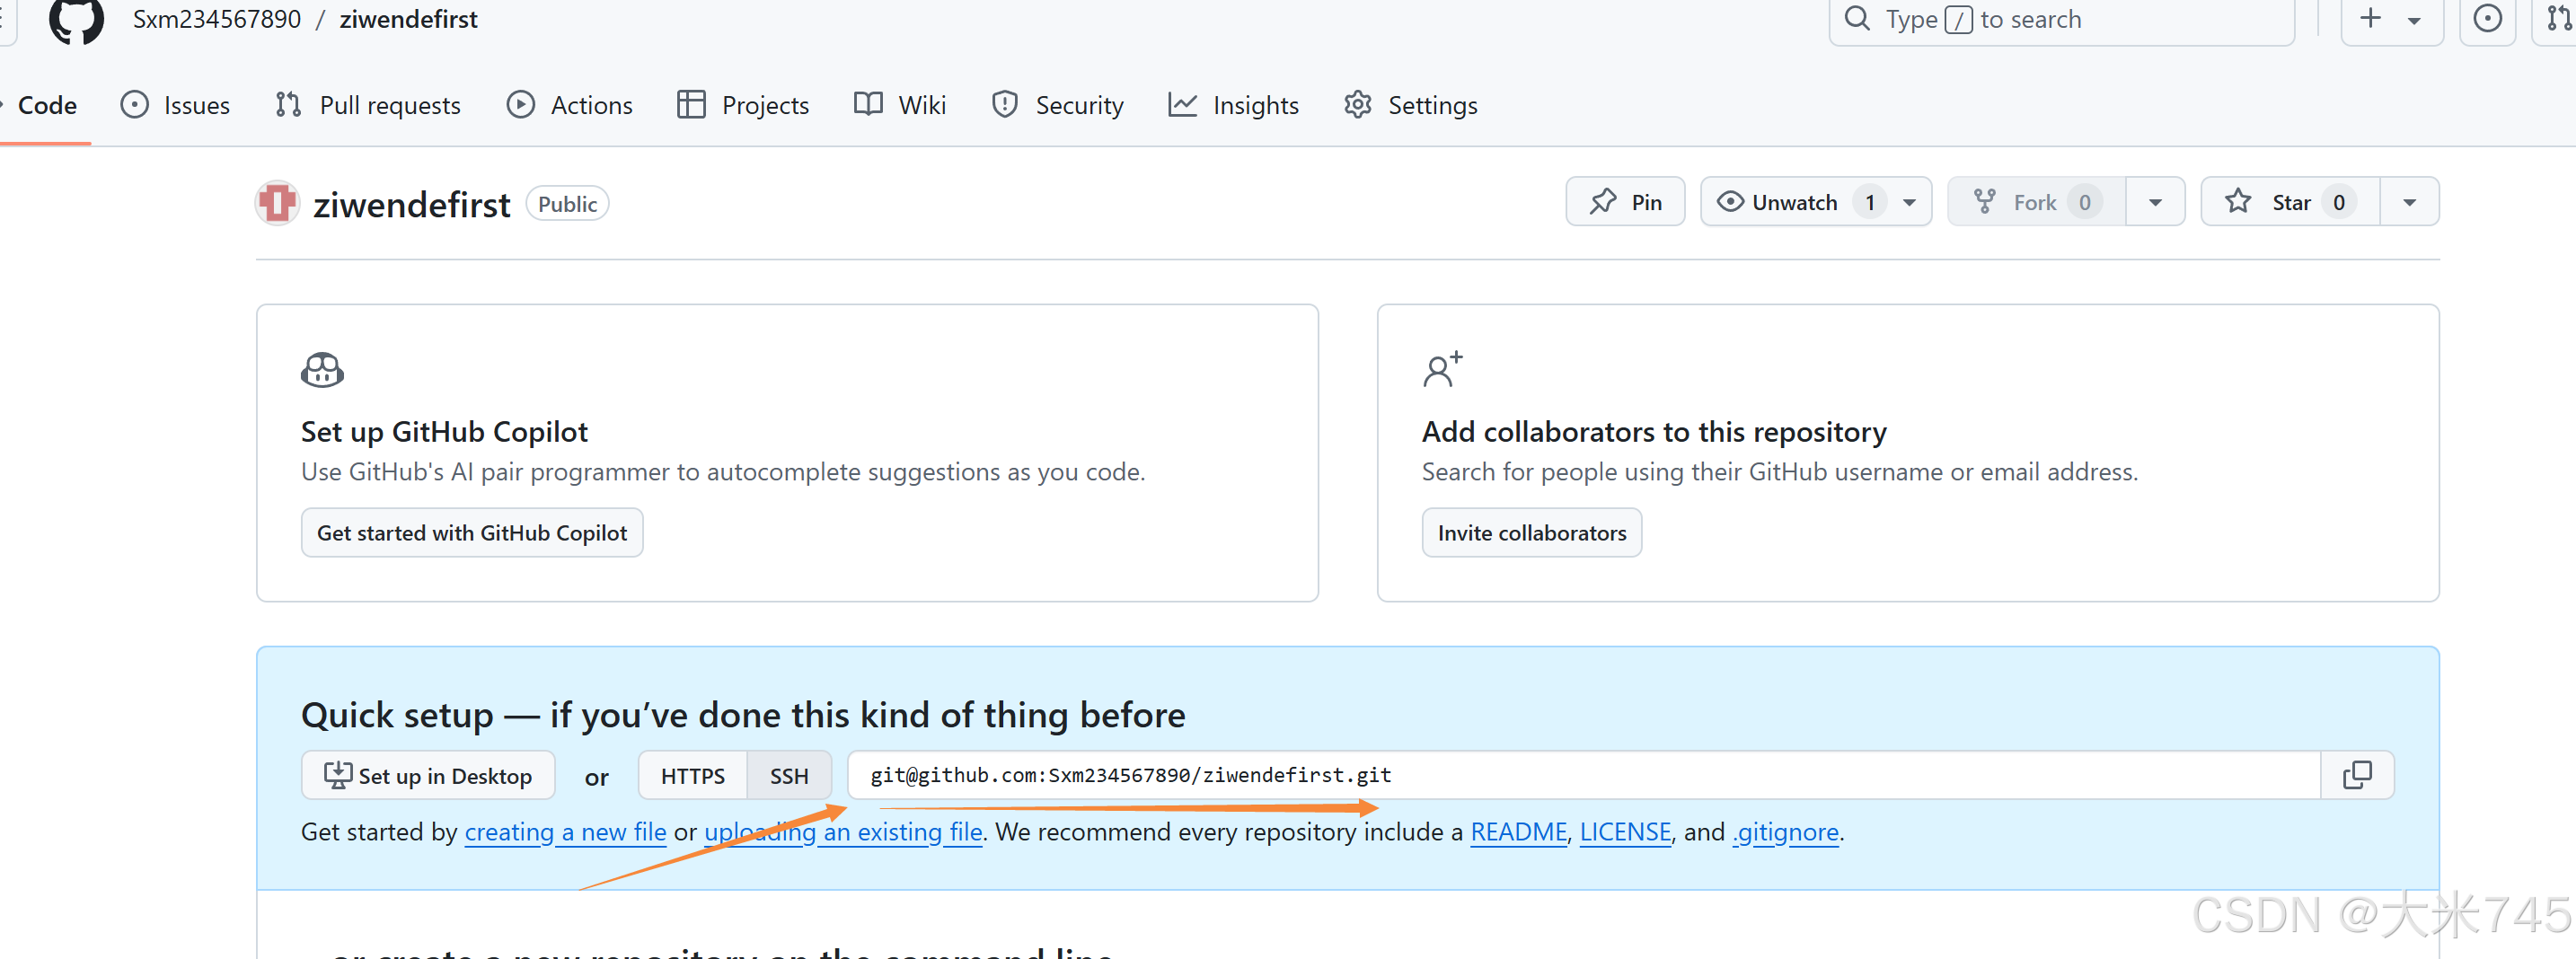Switch to the SSH clone option
Screen dimensions: 2576x959
tap(789, 775)
